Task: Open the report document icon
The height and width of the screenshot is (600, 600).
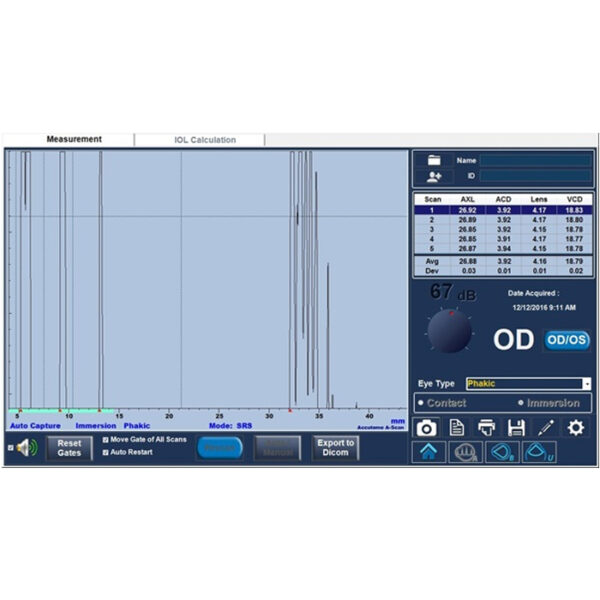Action: click(456, 428)
